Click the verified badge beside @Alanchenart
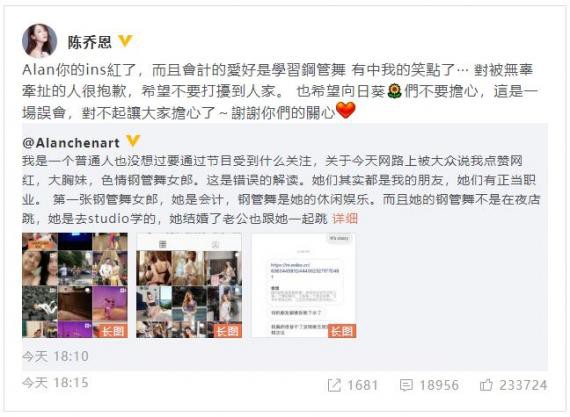The image size is (570, 417). (133, 141)
